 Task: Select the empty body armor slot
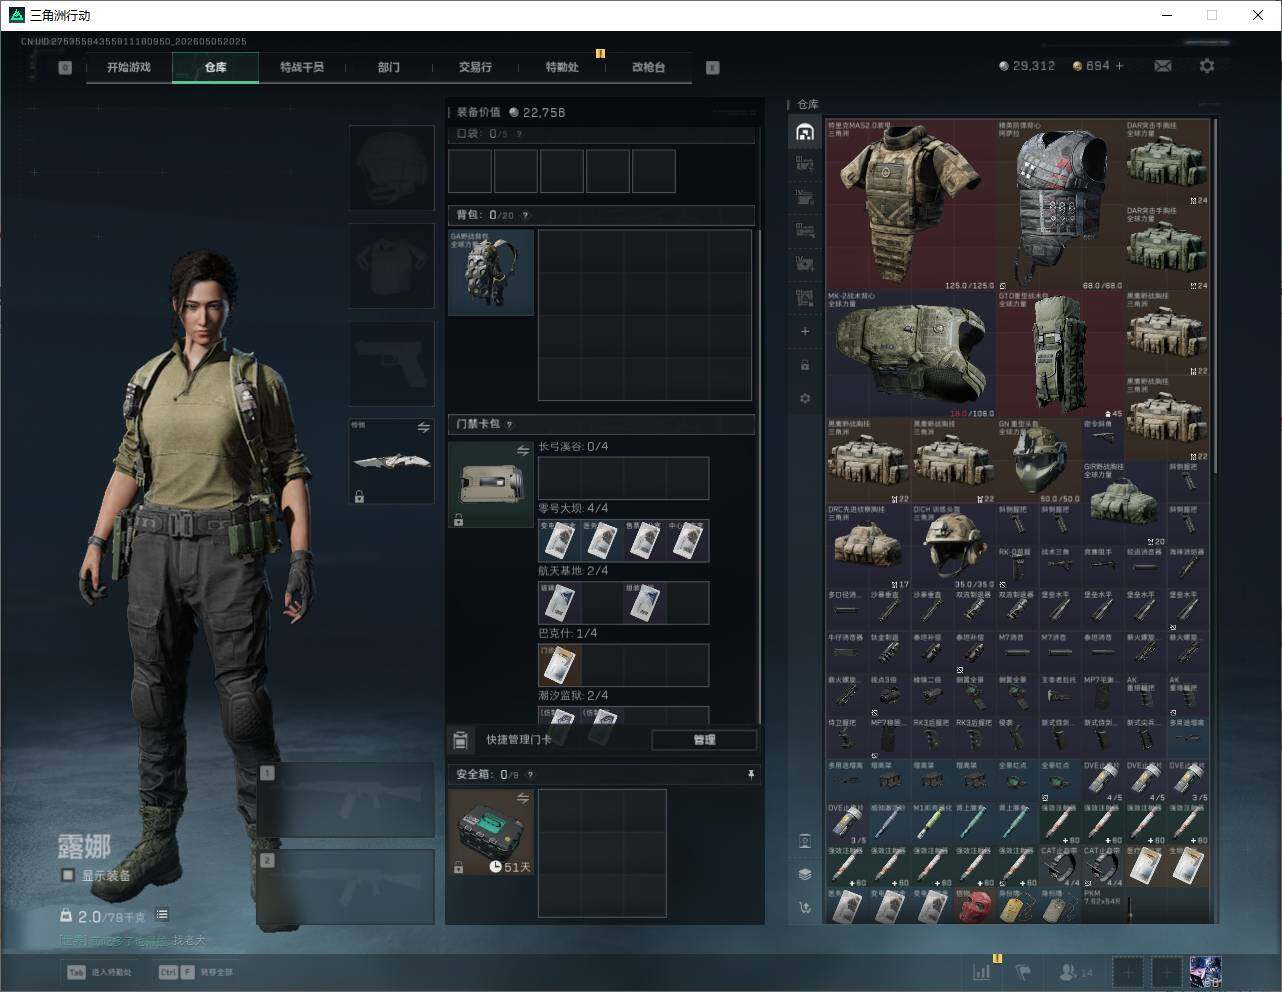coord(392,265)
